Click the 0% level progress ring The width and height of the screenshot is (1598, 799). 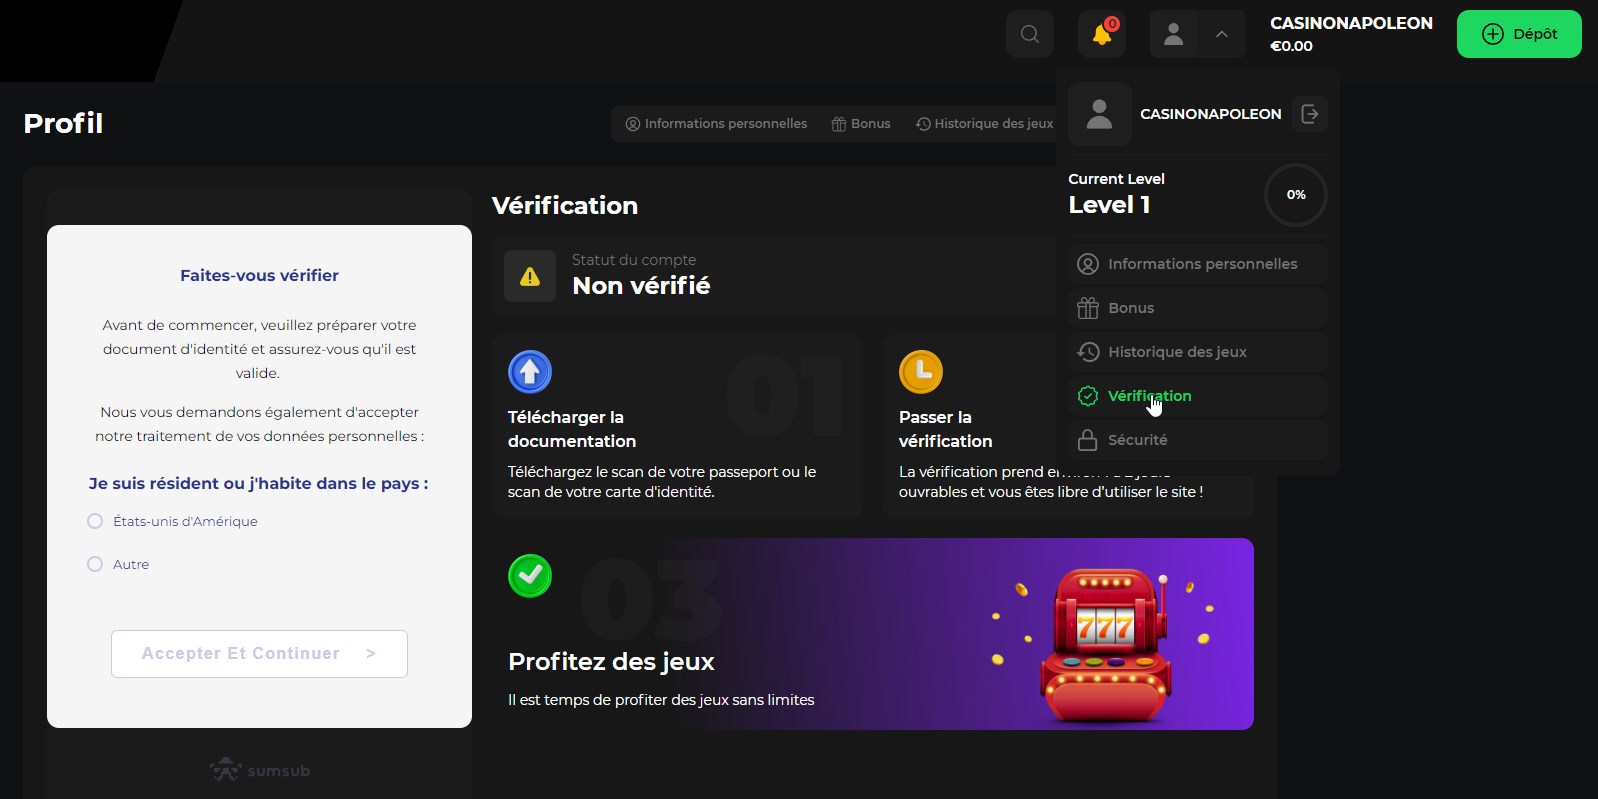1296,195
